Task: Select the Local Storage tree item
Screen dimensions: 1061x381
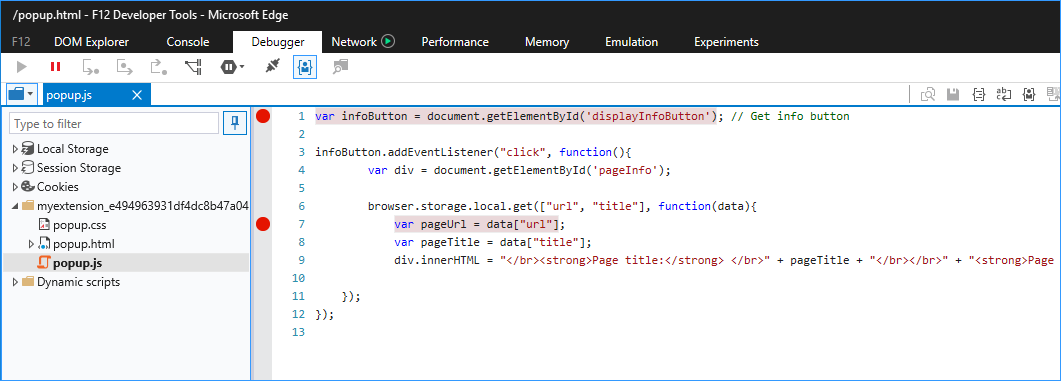Action: pyautogui.click(x=72, y=149)
